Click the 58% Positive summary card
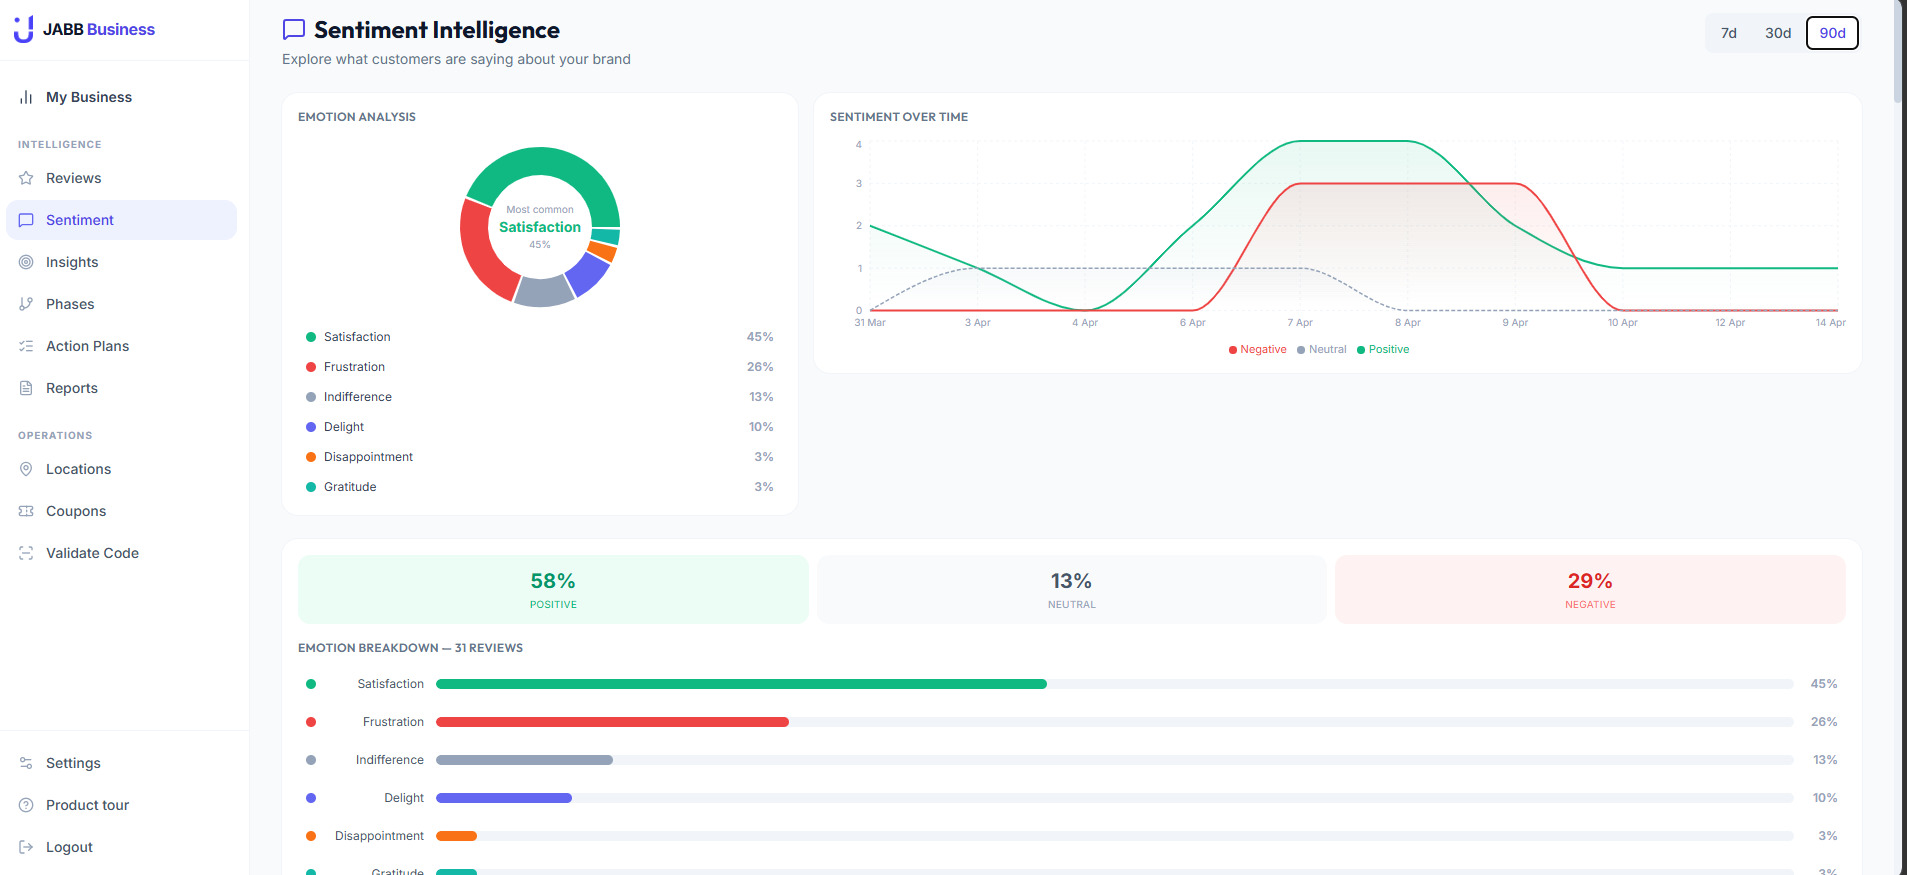Screen dimensions: 1907x875 pyautogui.click(x=553, y=590)
